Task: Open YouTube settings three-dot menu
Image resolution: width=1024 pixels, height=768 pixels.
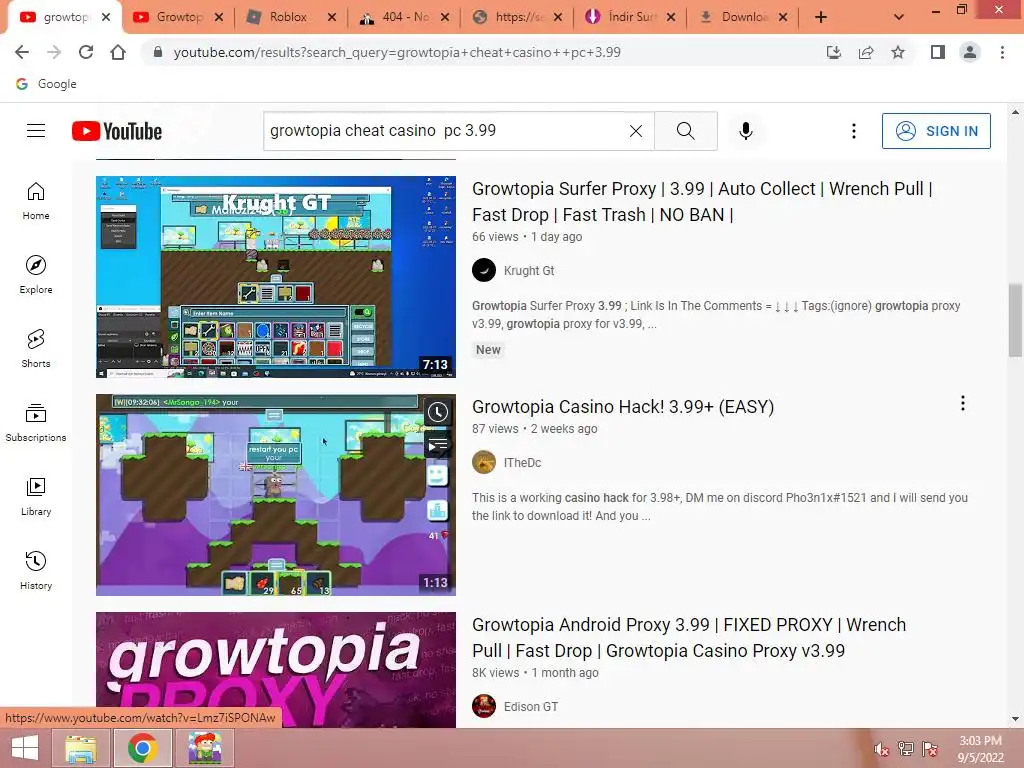Action: [x=854, y=131]
